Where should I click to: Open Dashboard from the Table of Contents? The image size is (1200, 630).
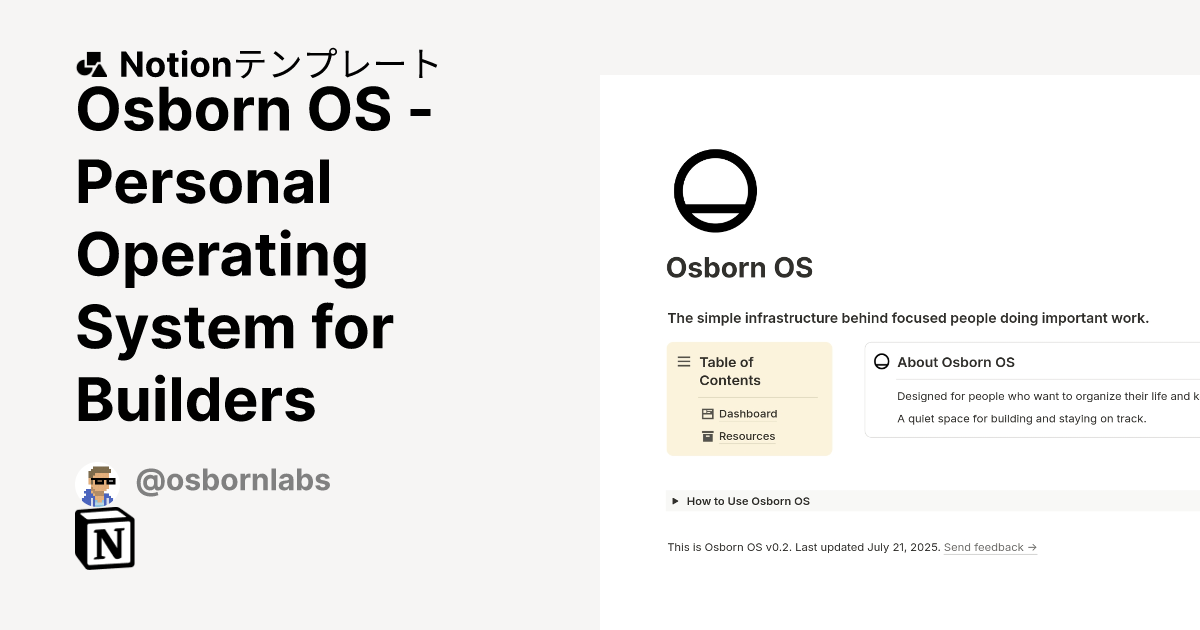point(748,413)
